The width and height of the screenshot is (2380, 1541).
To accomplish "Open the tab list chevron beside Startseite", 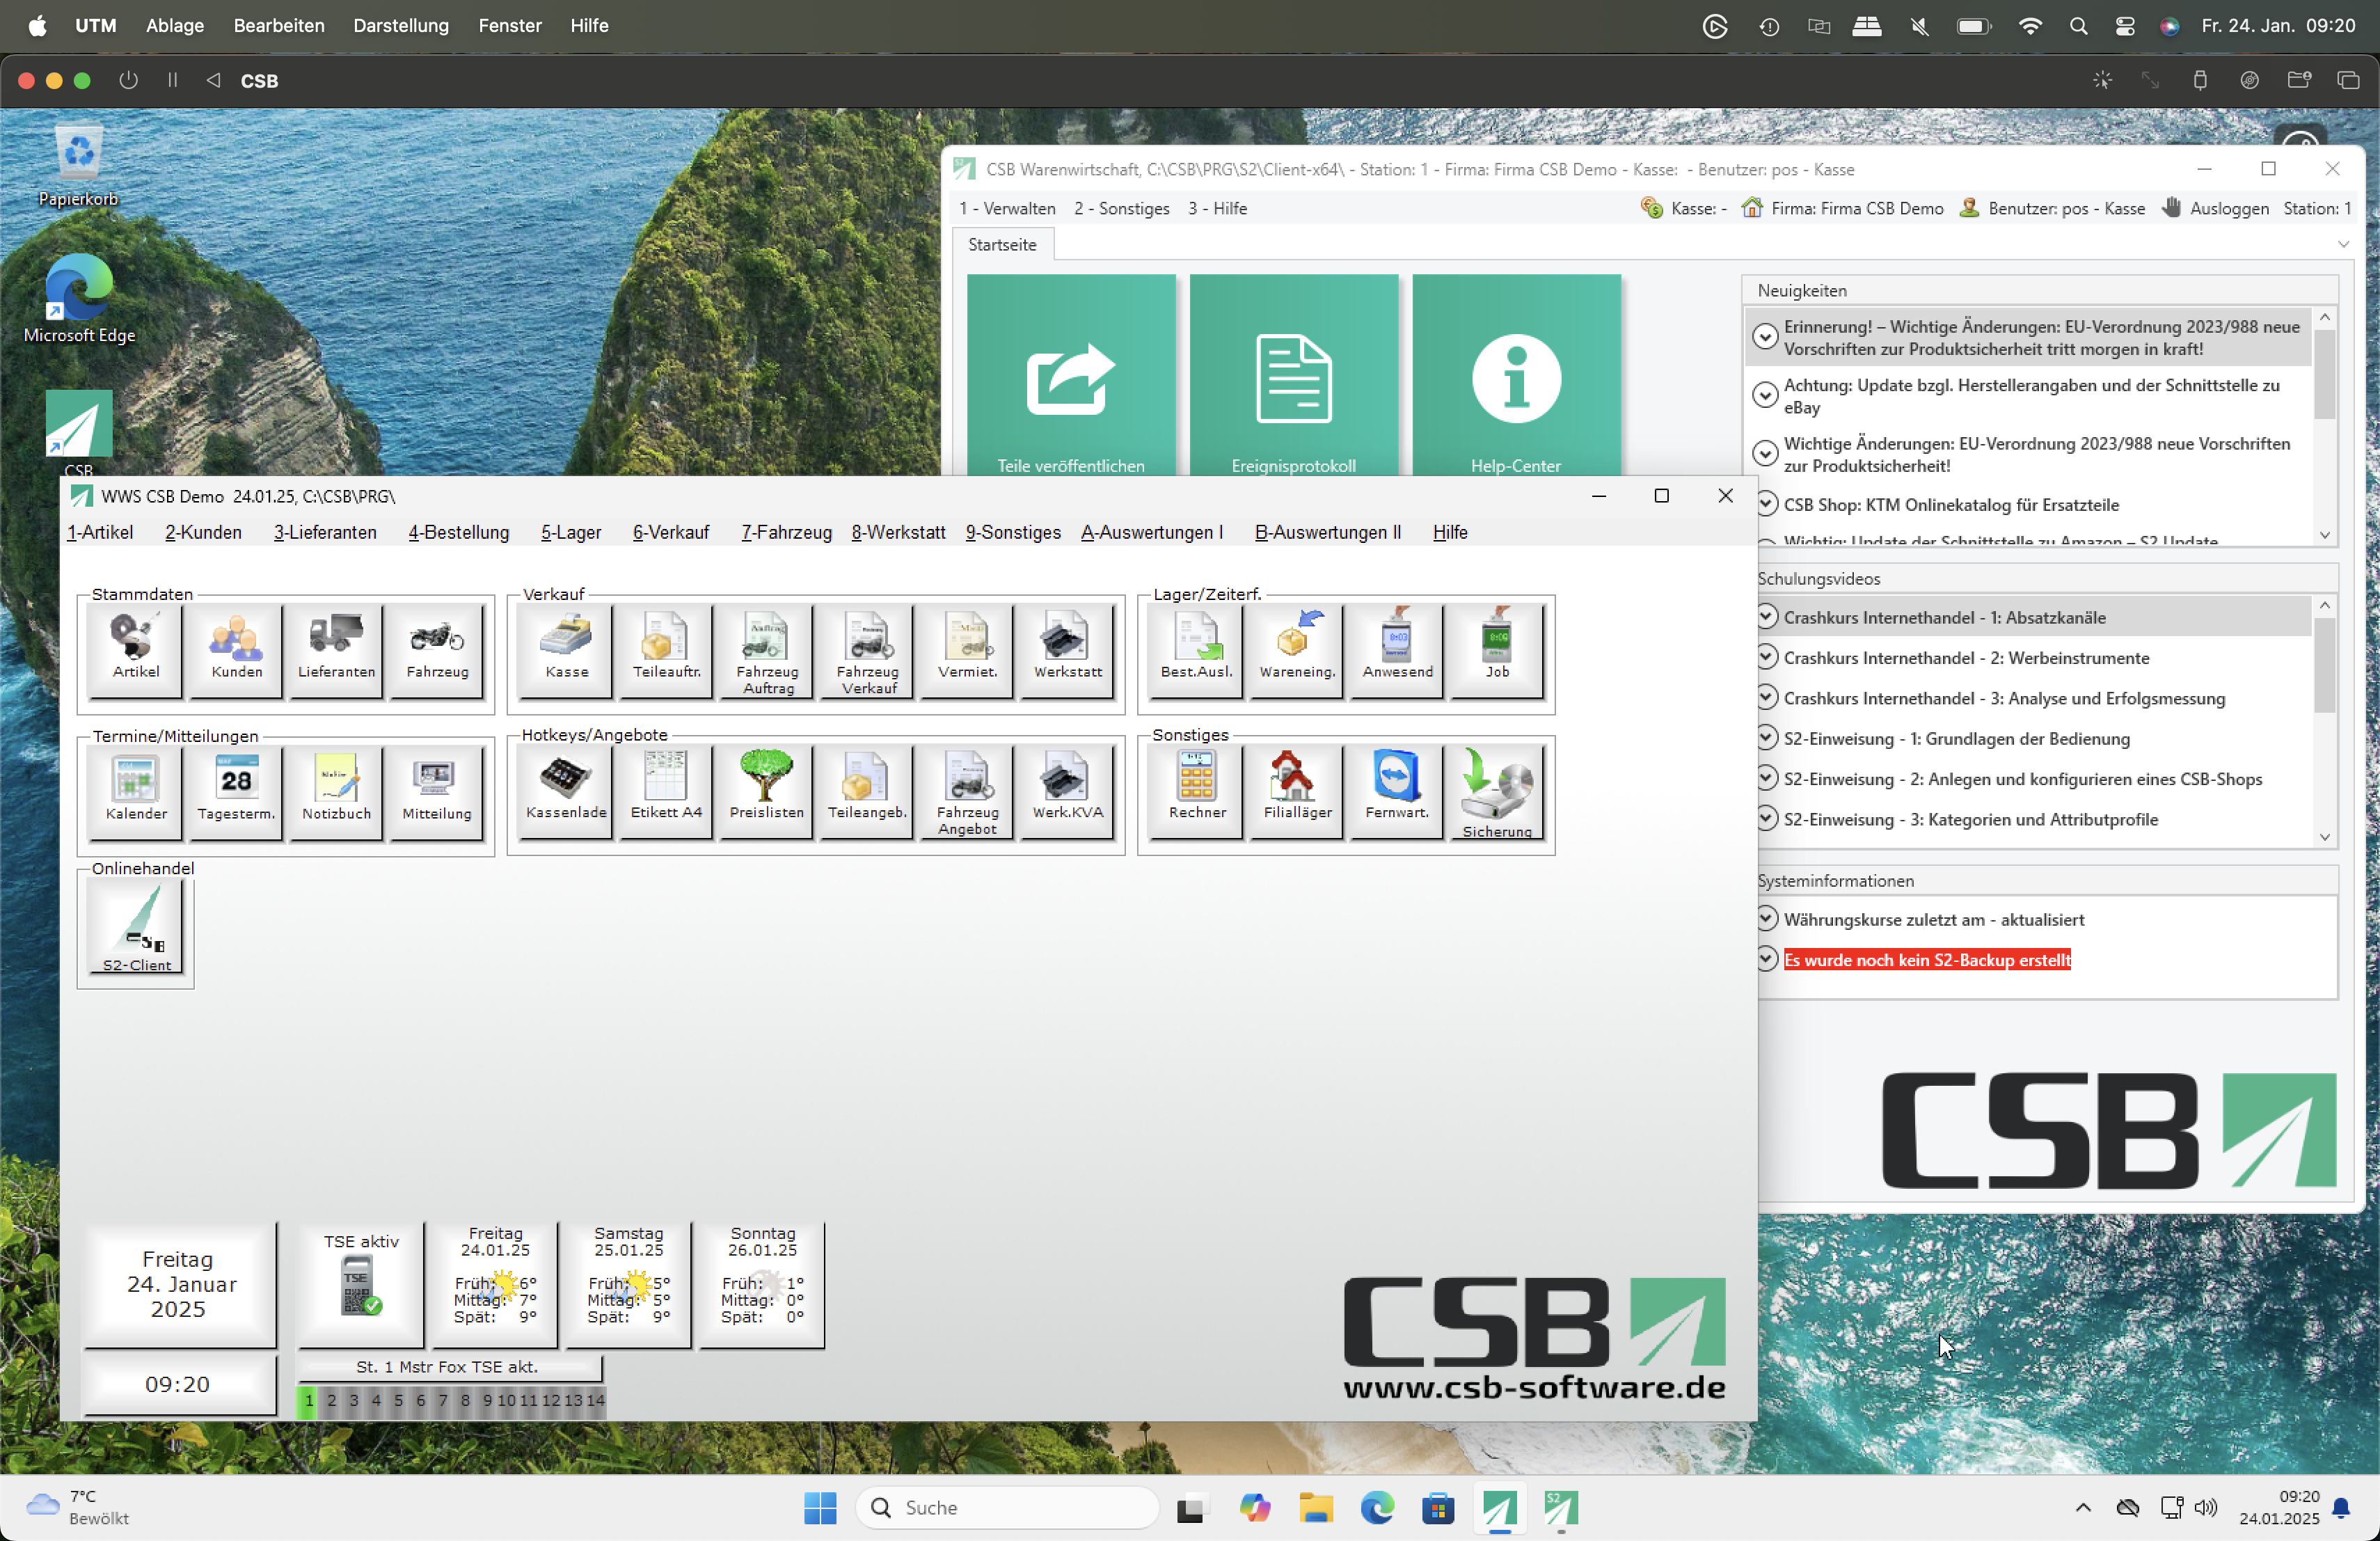I will pos(2342,244).
